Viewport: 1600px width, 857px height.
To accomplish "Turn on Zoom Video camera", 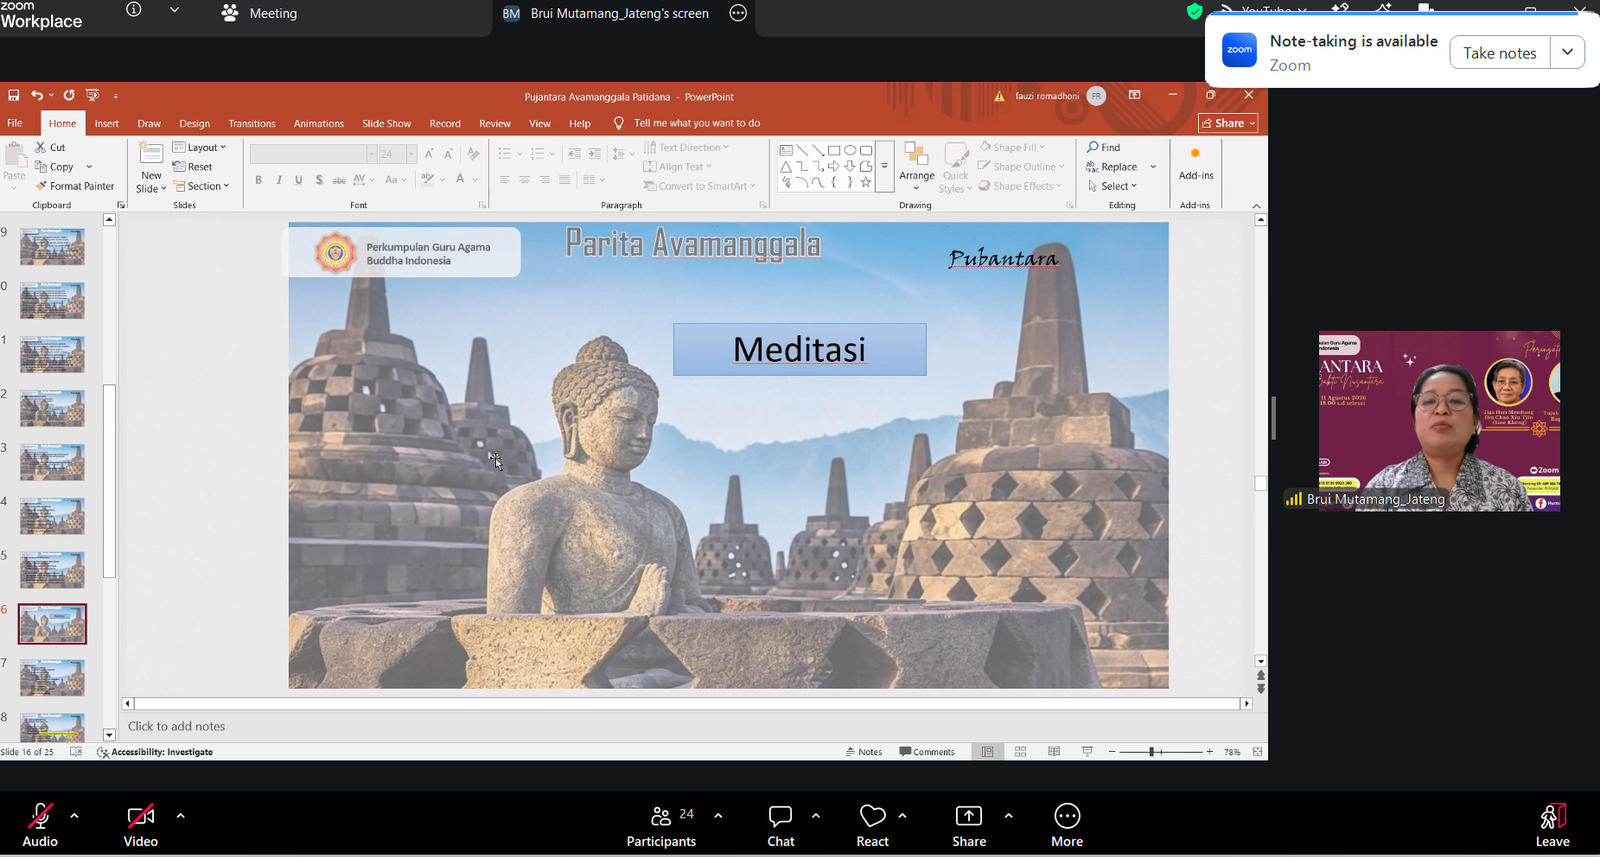I will tap(141, 826).
